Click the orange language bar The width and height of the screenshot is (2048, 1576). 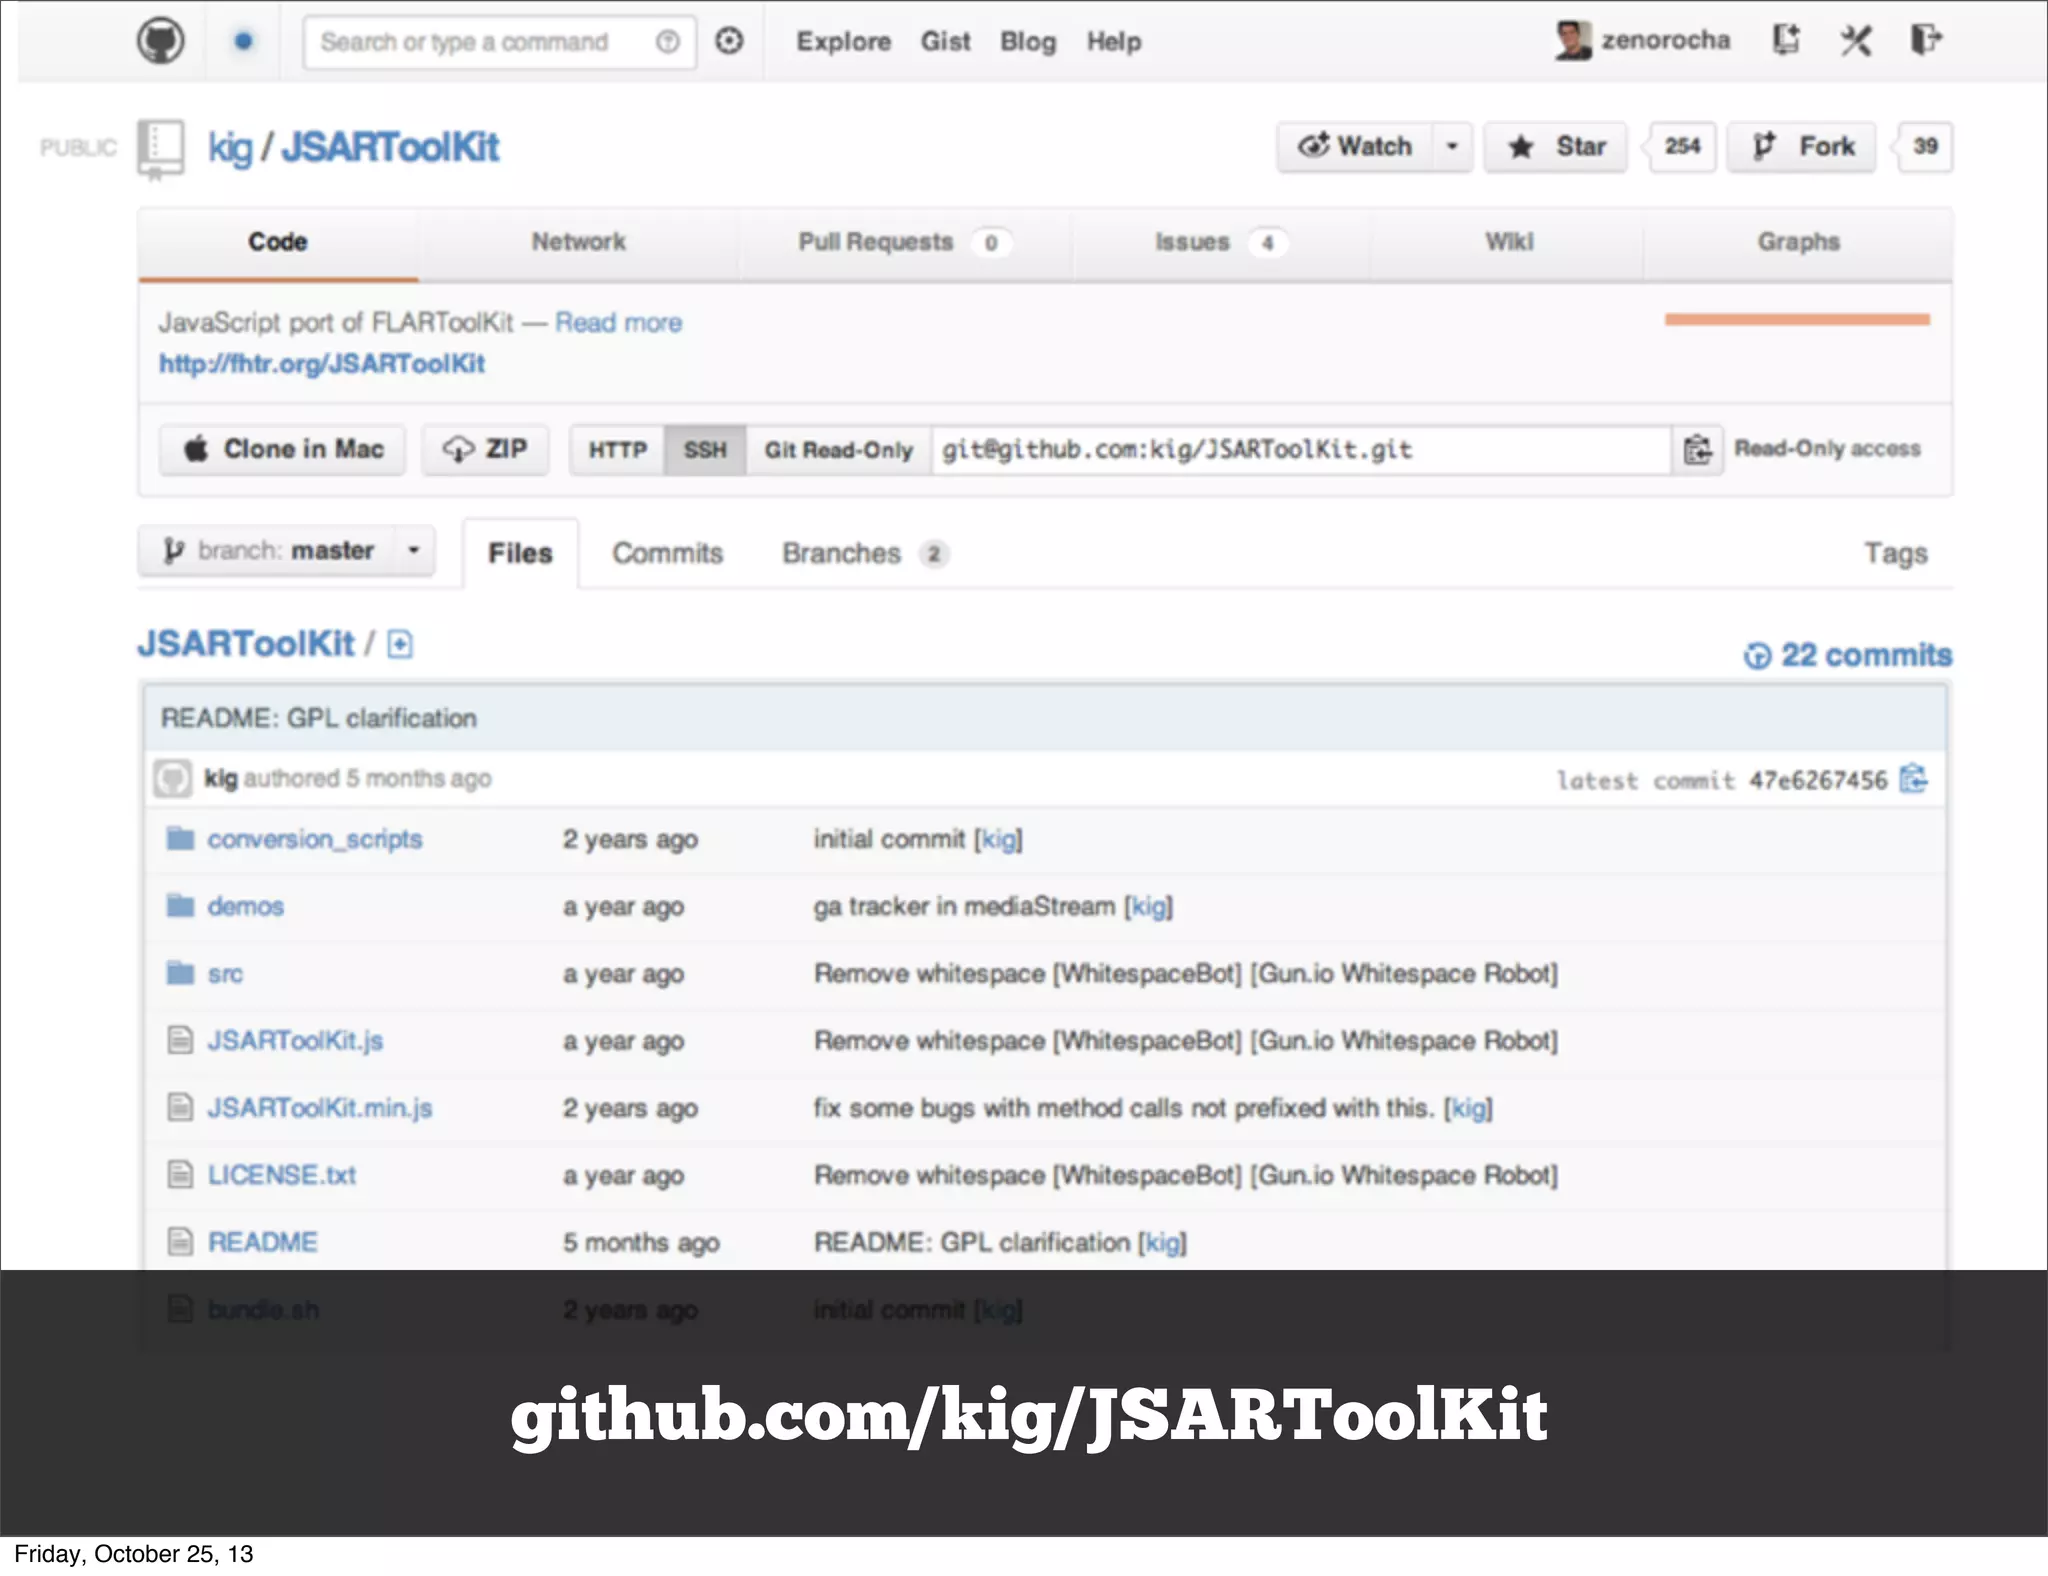pyautogui.click(x=1797, y=319)
